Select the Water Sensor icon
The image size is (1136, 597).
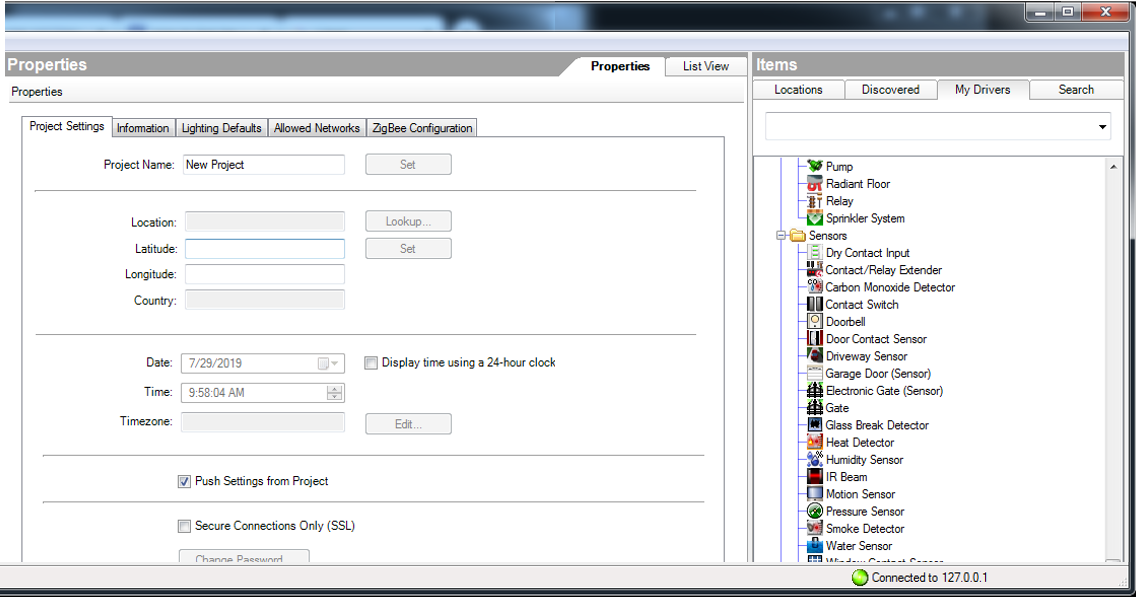(815, 546)
